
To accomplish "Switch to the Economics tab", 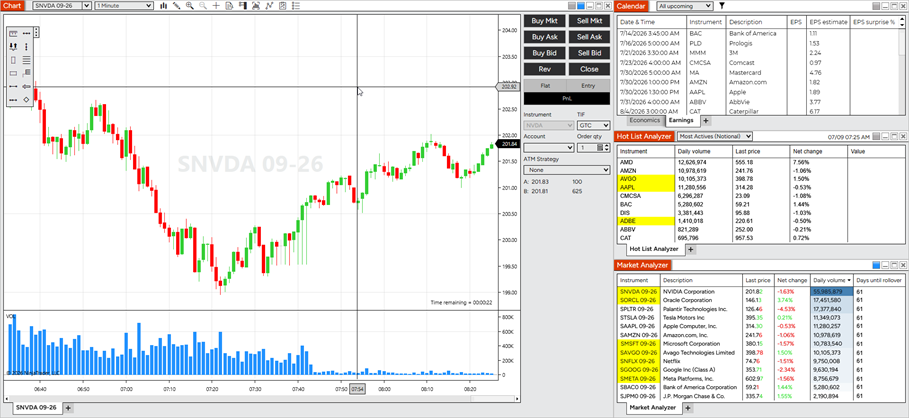I will pyautogui.click(x=645, y=120).
